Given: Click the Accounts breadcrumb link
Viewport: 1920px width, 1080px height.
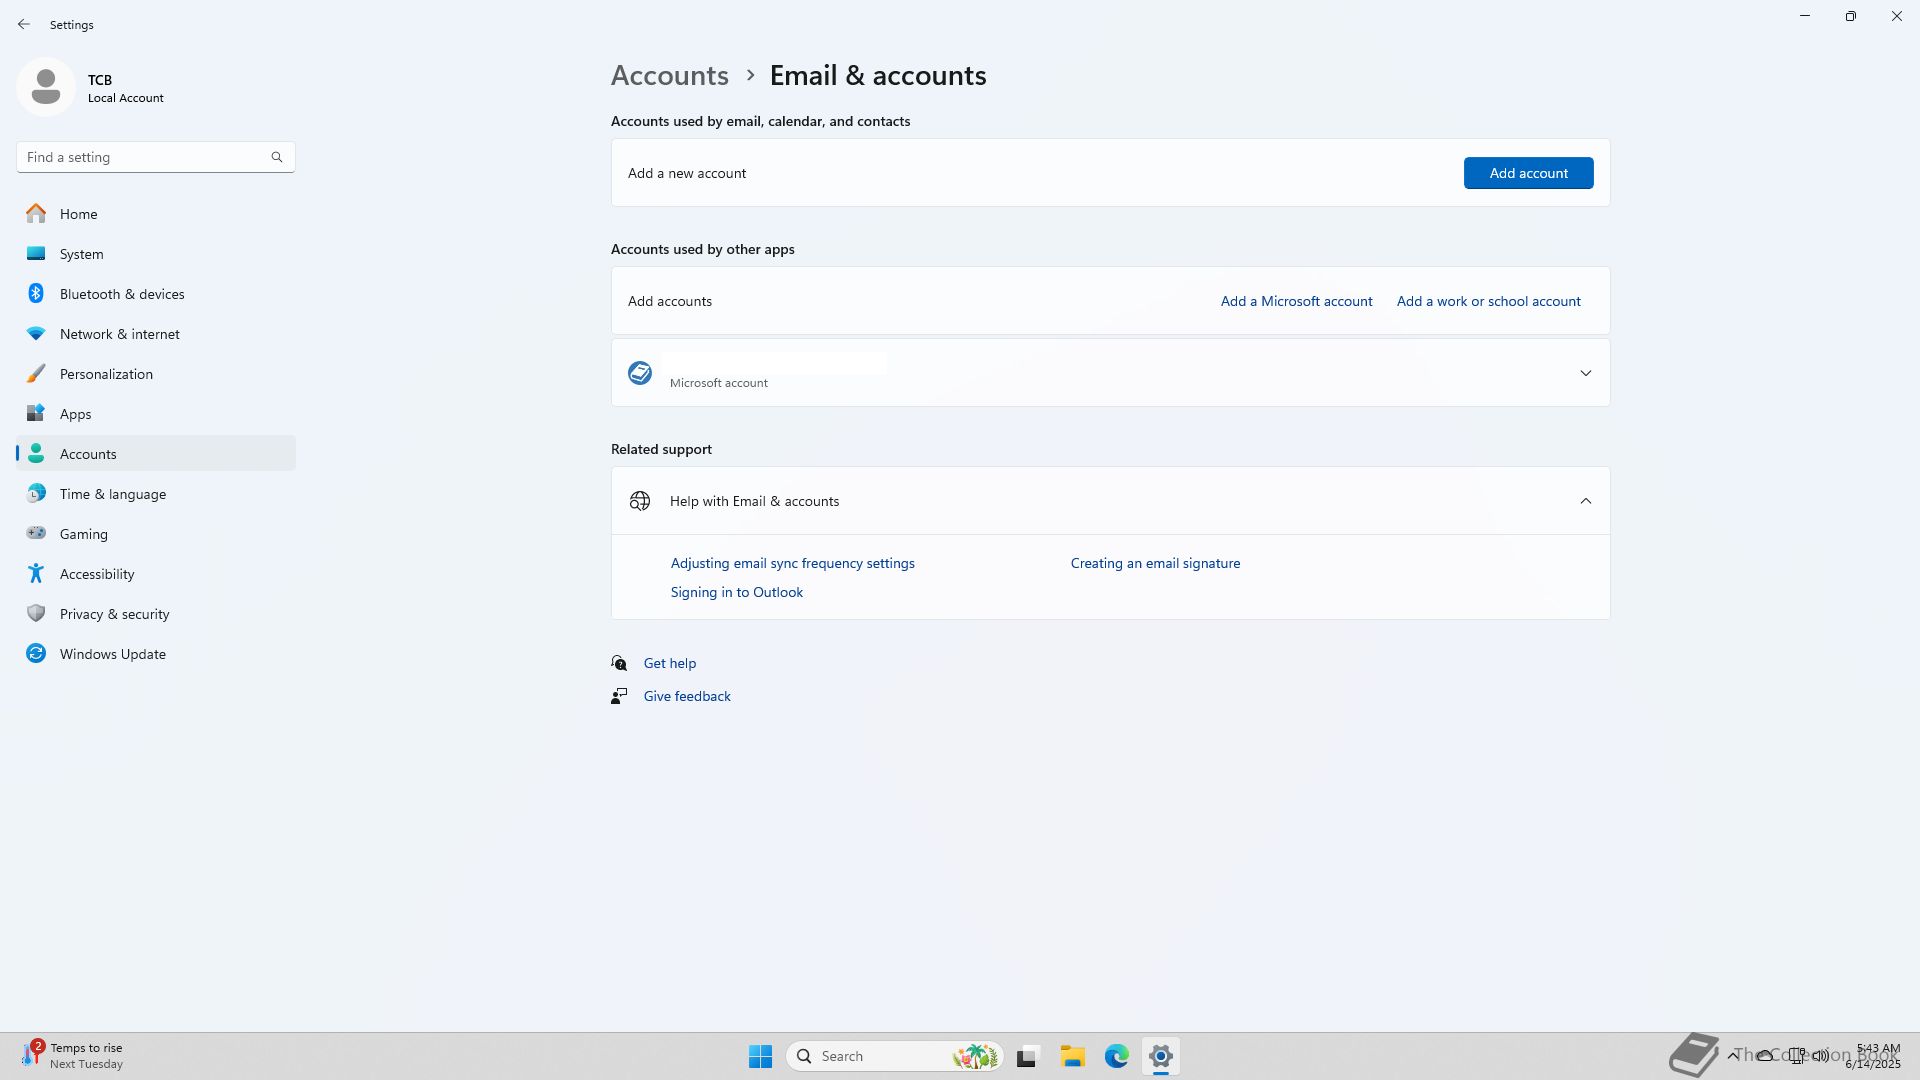Looking at the screenshot, I should click(669, 76).
